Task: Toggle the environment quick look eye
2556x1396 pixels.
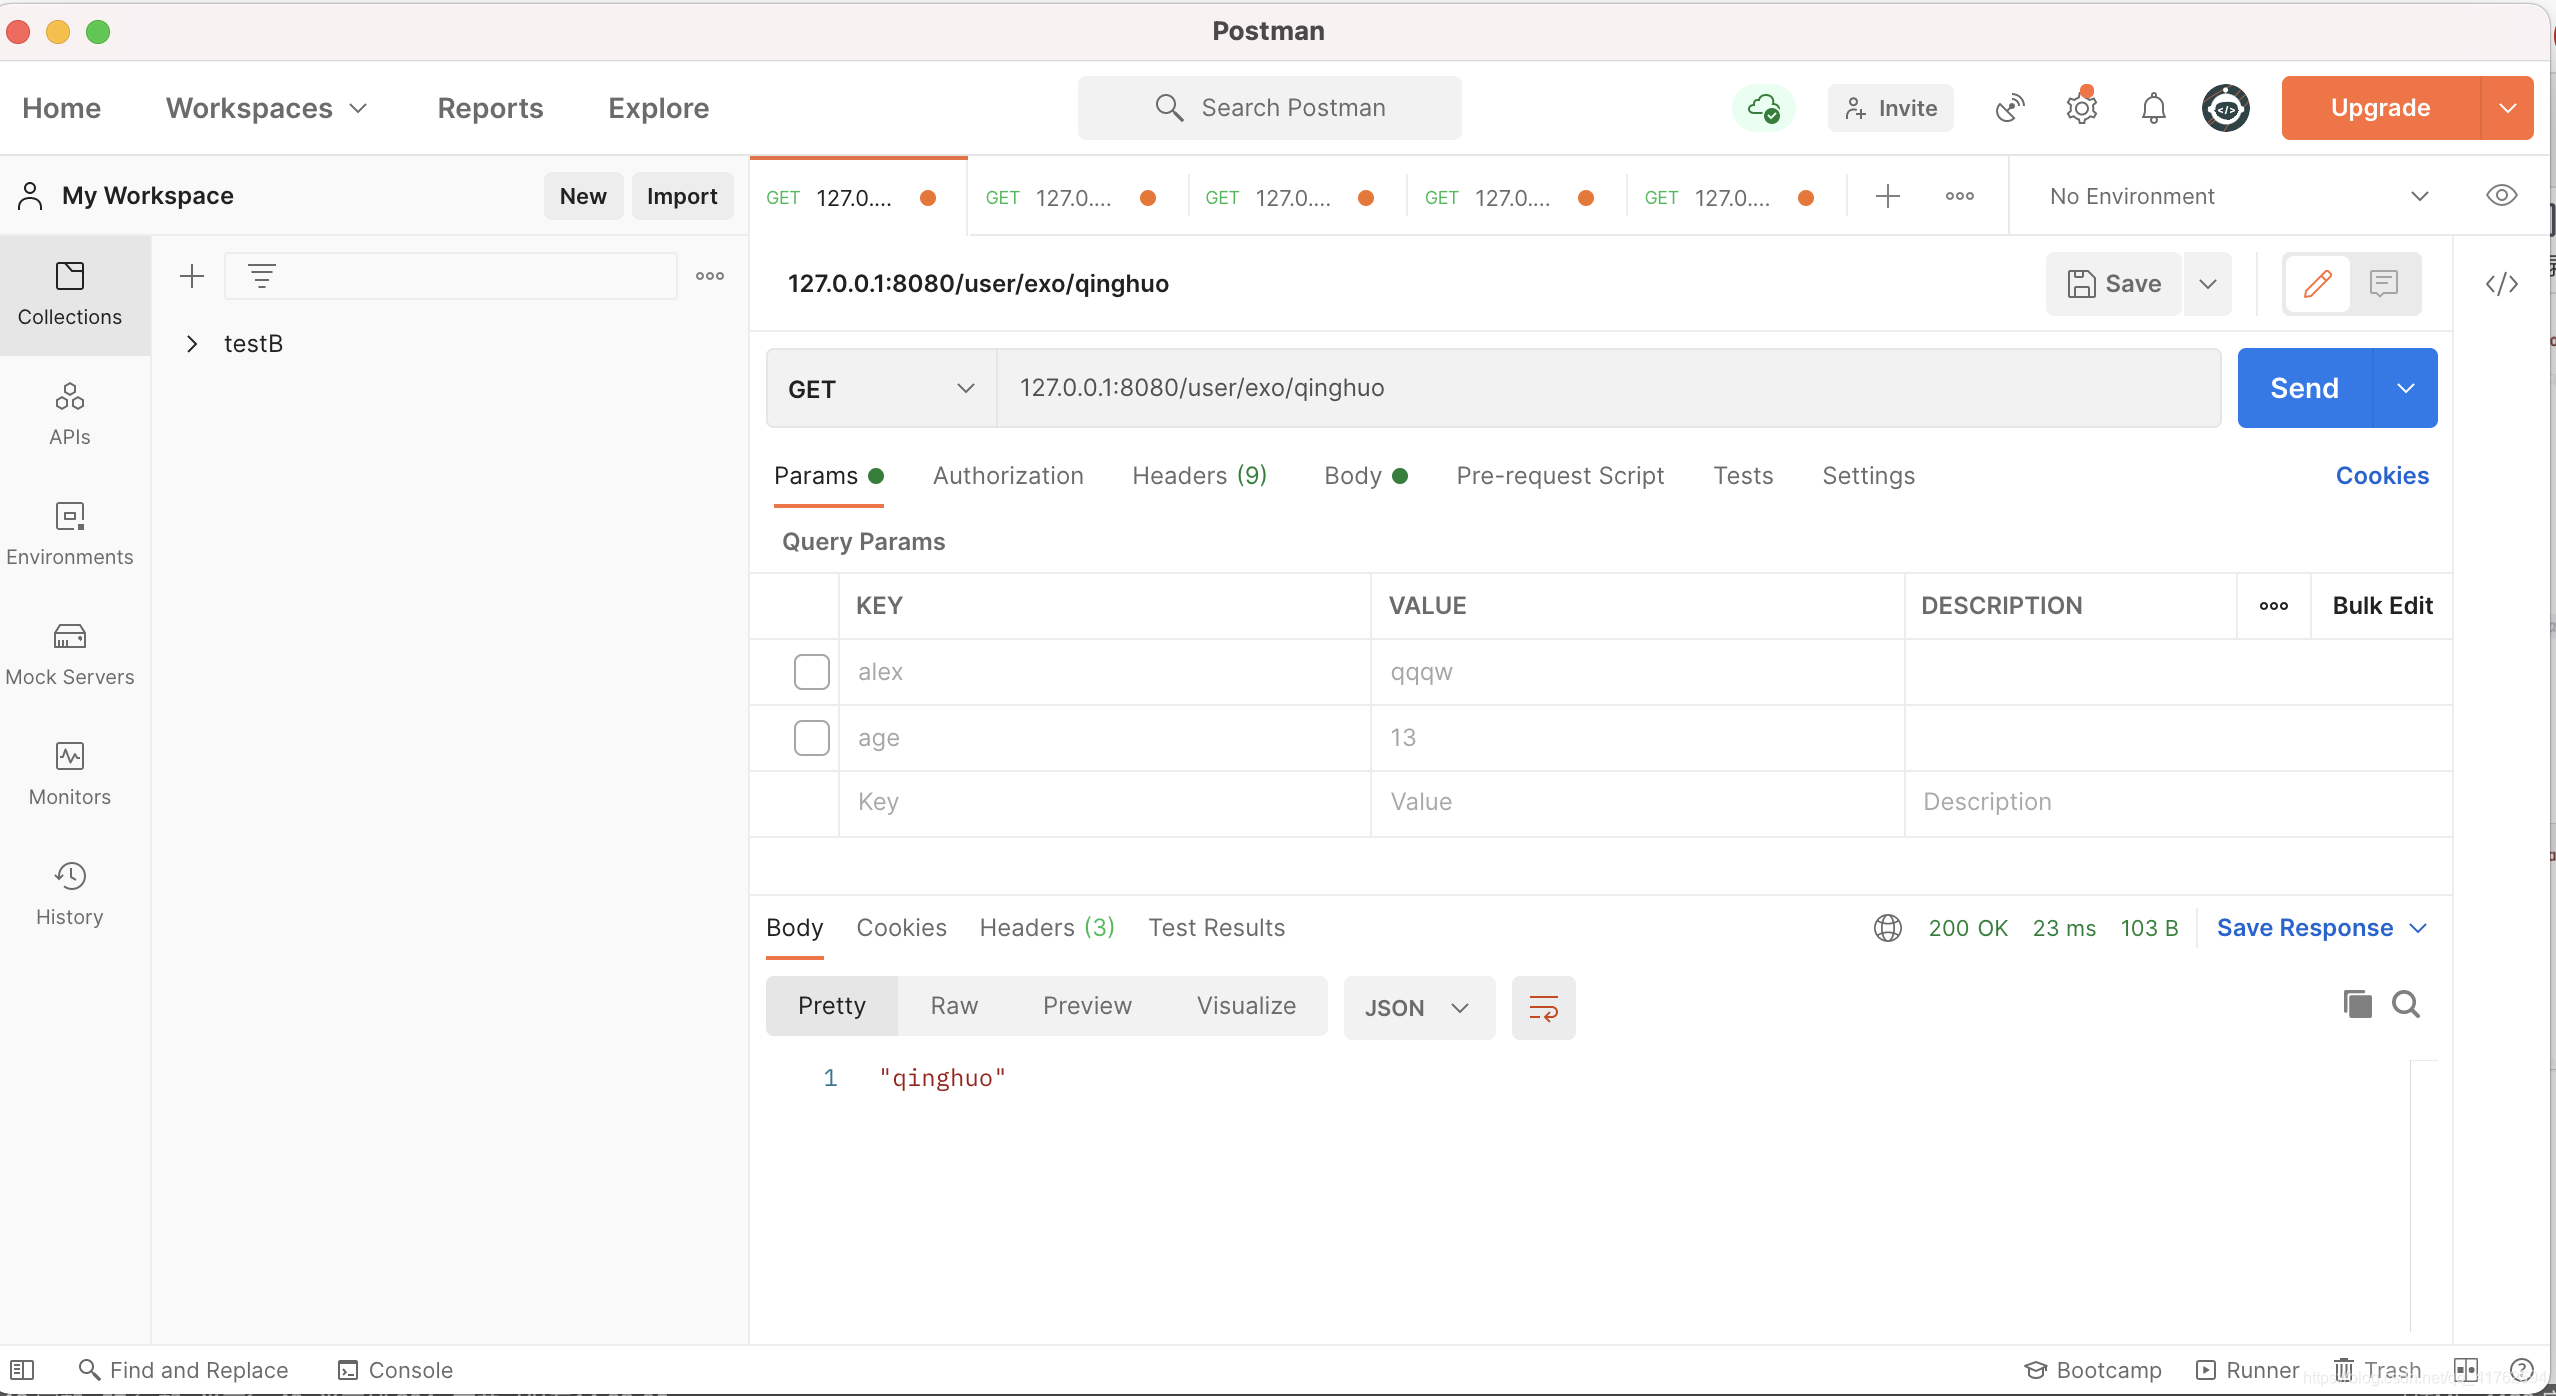Action: tap(2501, 196)
